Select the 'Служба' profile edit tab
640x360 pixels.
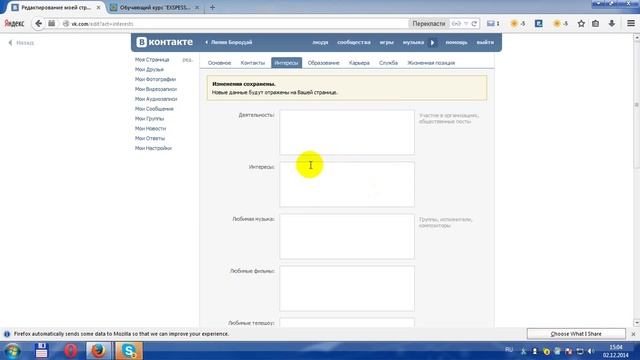pyautogui.click(x=388, y=63)
